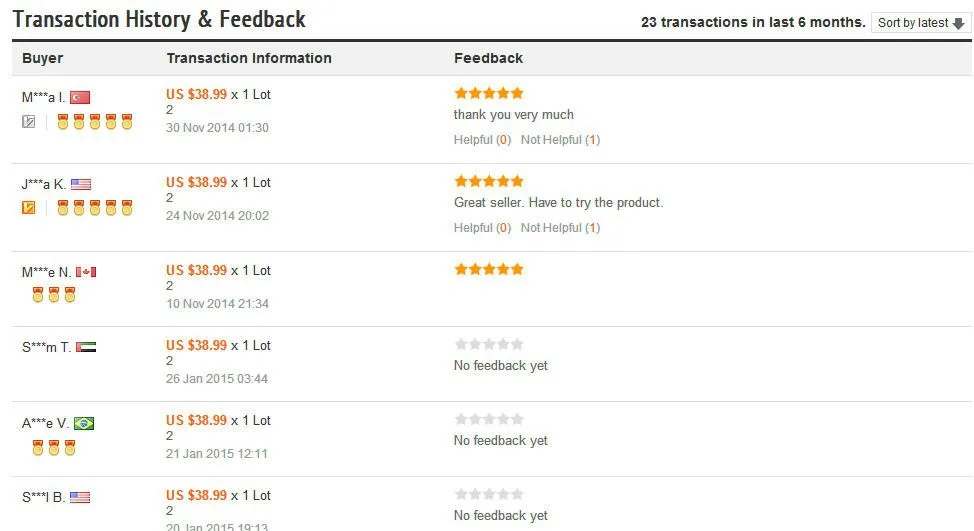Click the Sort by latest down arrow

(x=958, y=24)
